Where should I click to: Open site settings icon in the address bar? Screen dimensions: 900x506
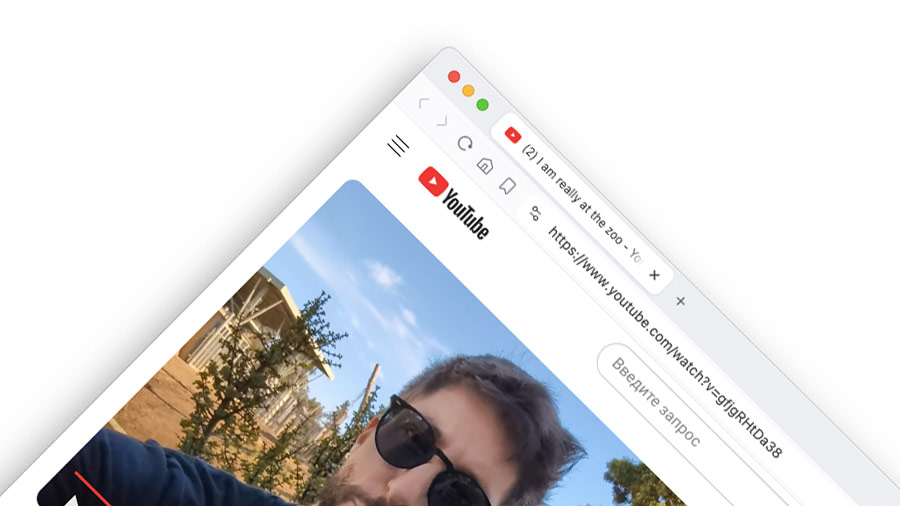(535, 213)
